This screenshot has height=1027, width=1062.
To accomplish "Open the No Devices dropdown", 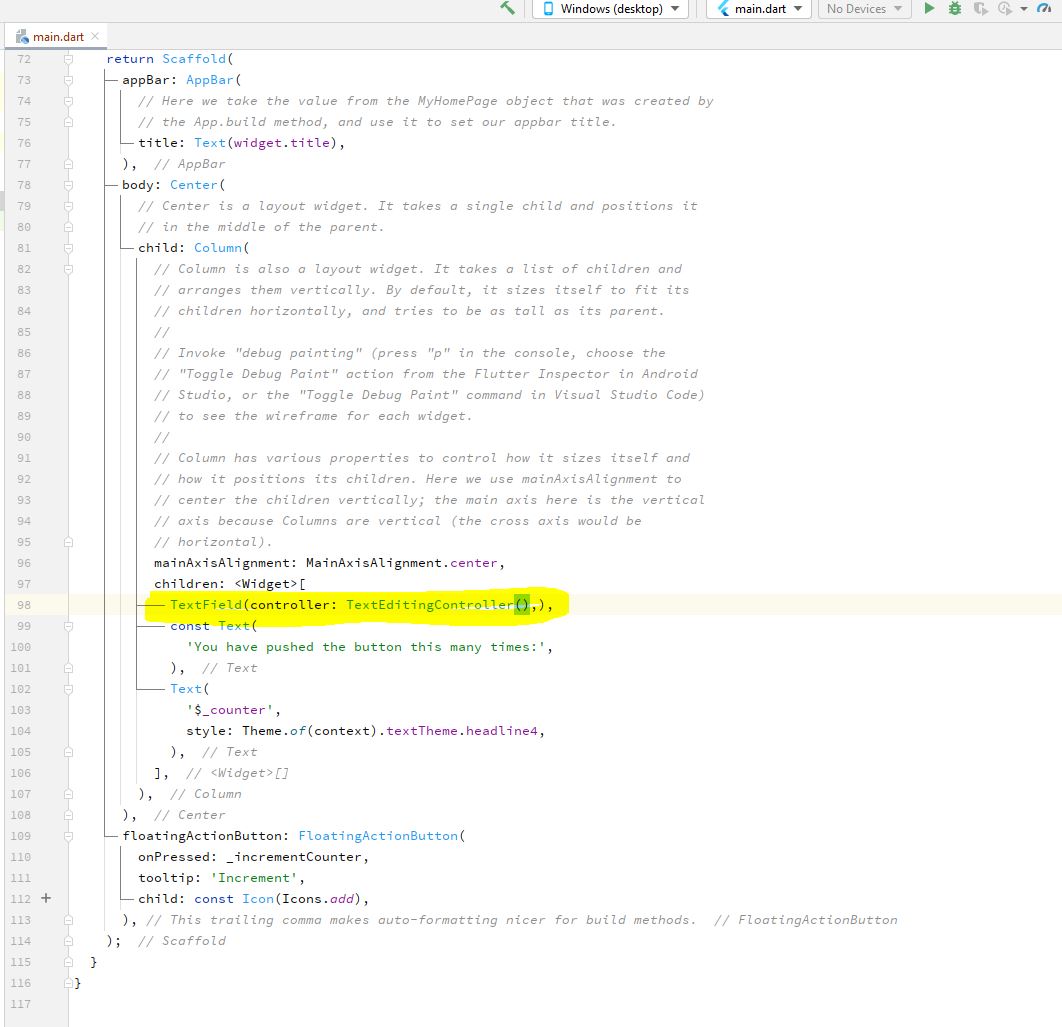I will (864, 8).
